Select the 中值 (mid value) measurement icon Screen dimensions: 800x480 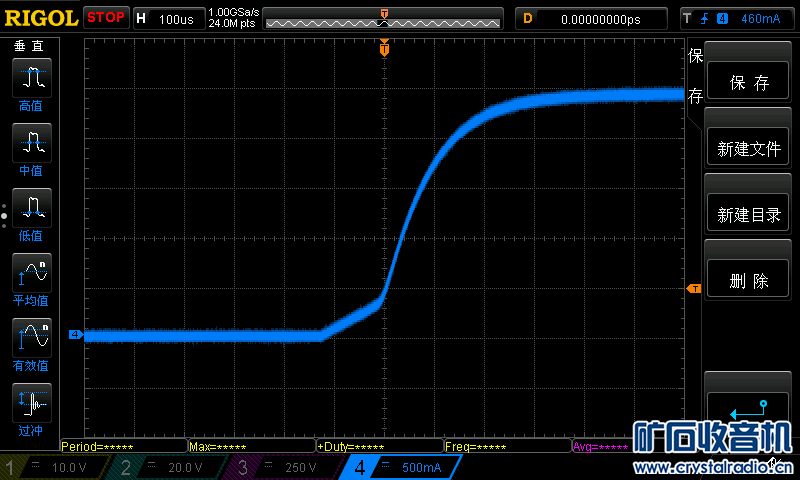pyautogui.click(x=32, y=143)
